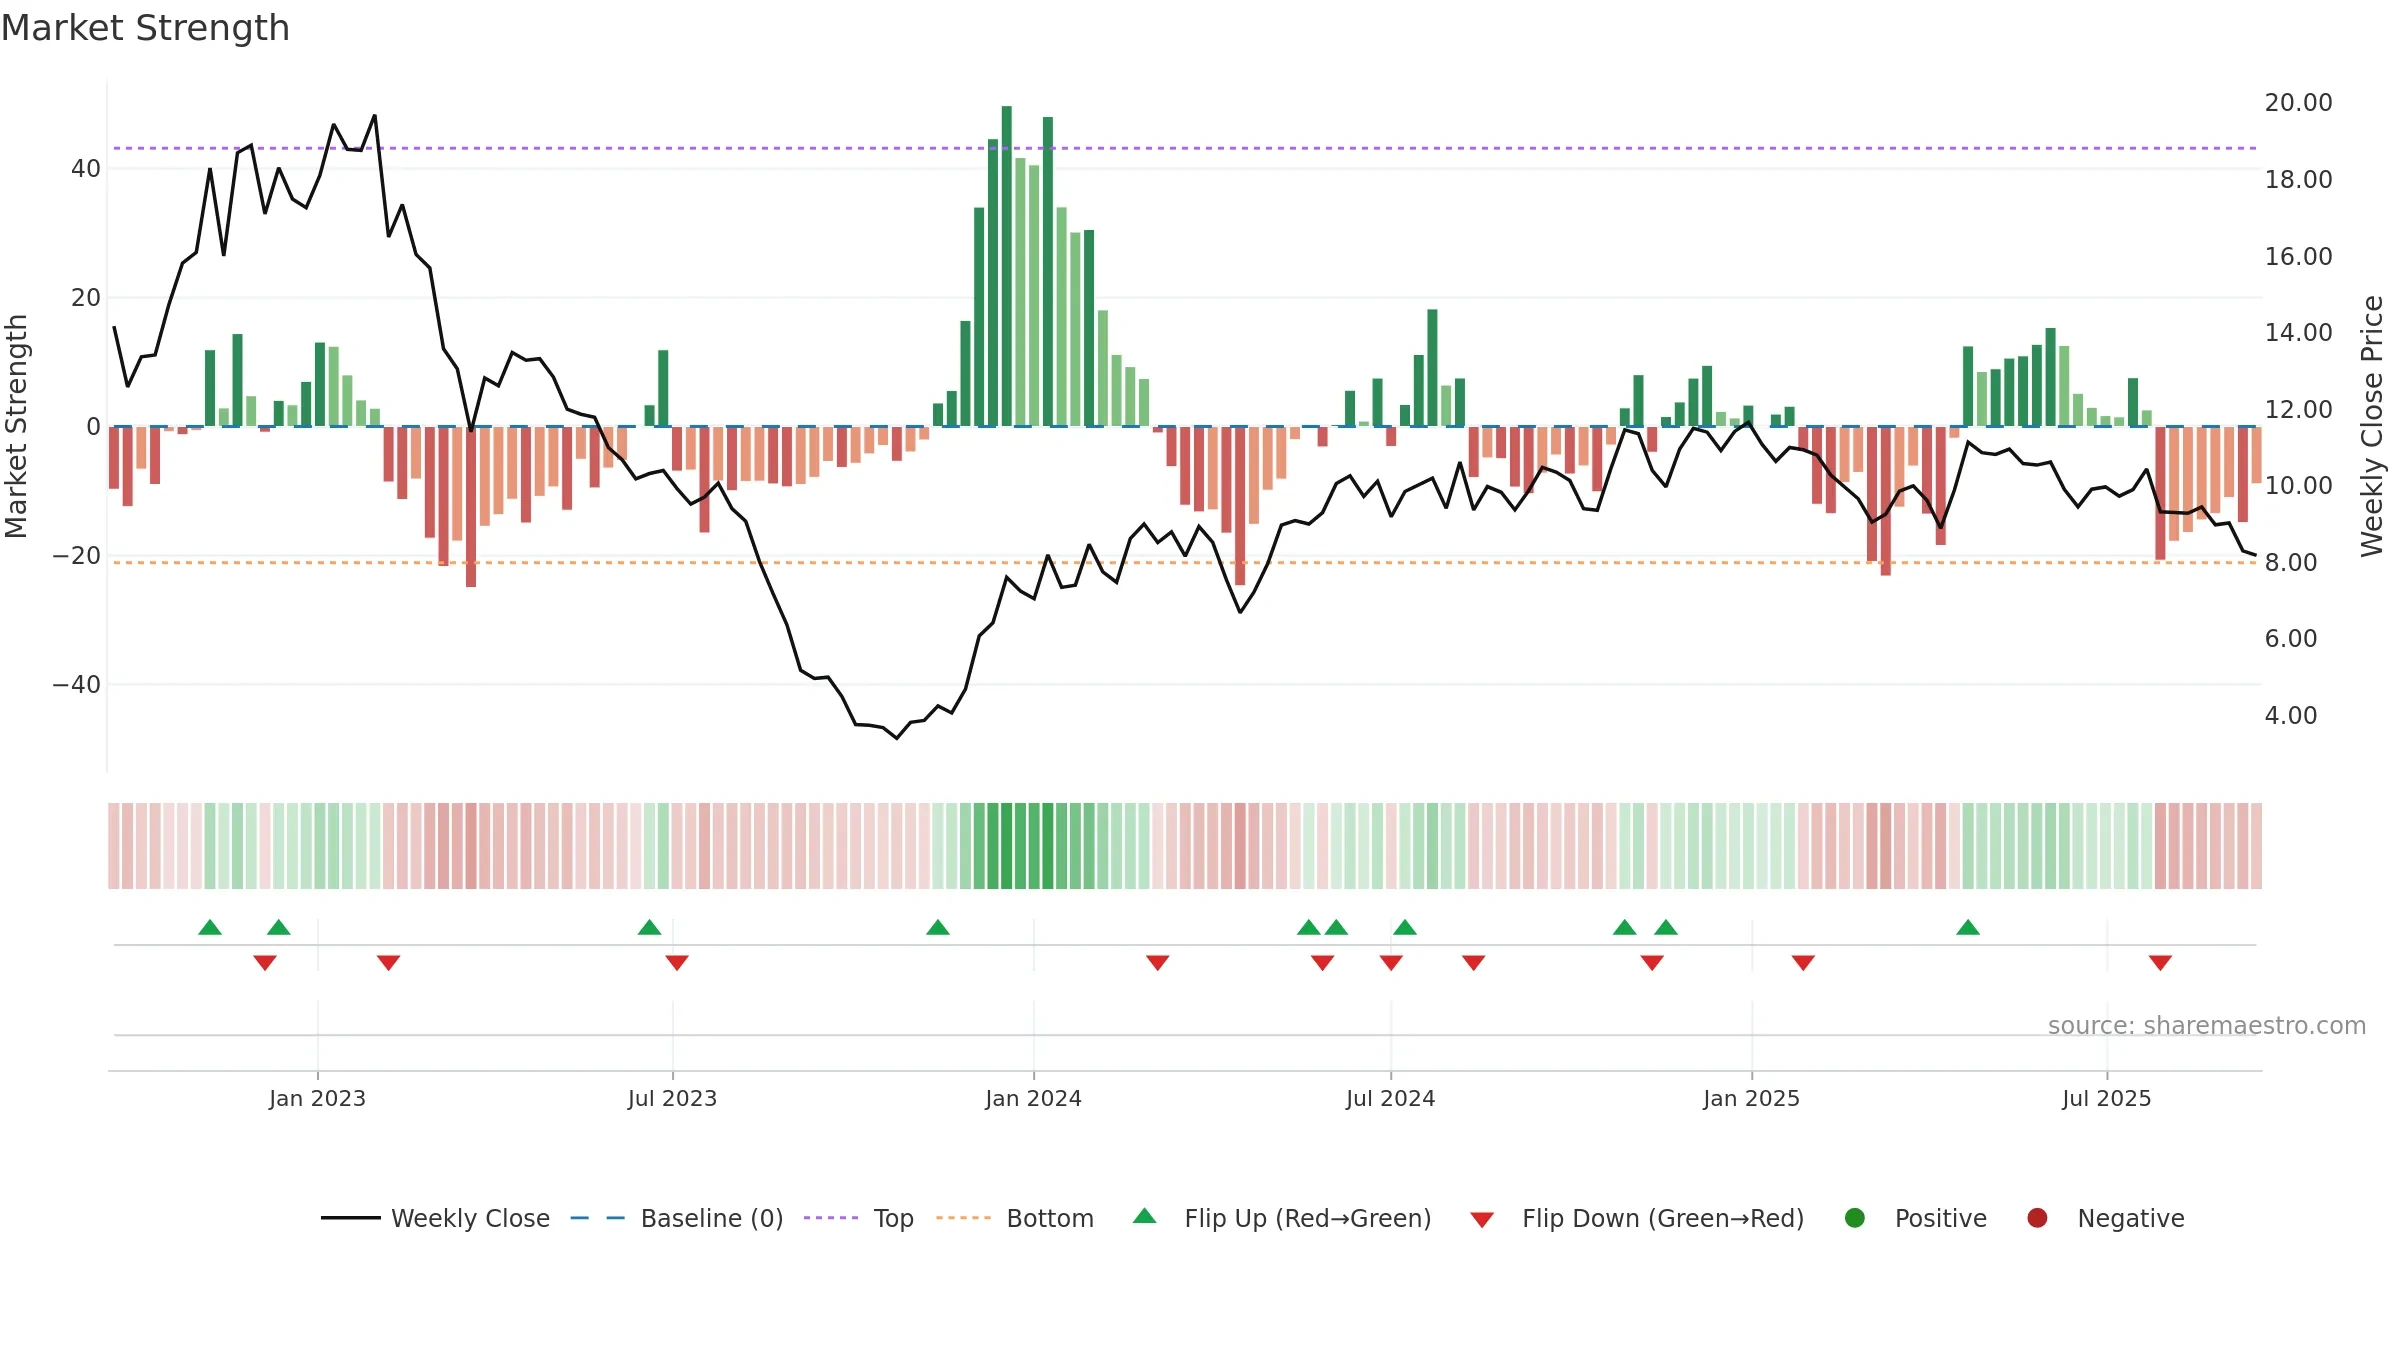Click the green Flip Up triangle in the legend
This screenshot has height=1350, width=2400.
[1145, 1216]
